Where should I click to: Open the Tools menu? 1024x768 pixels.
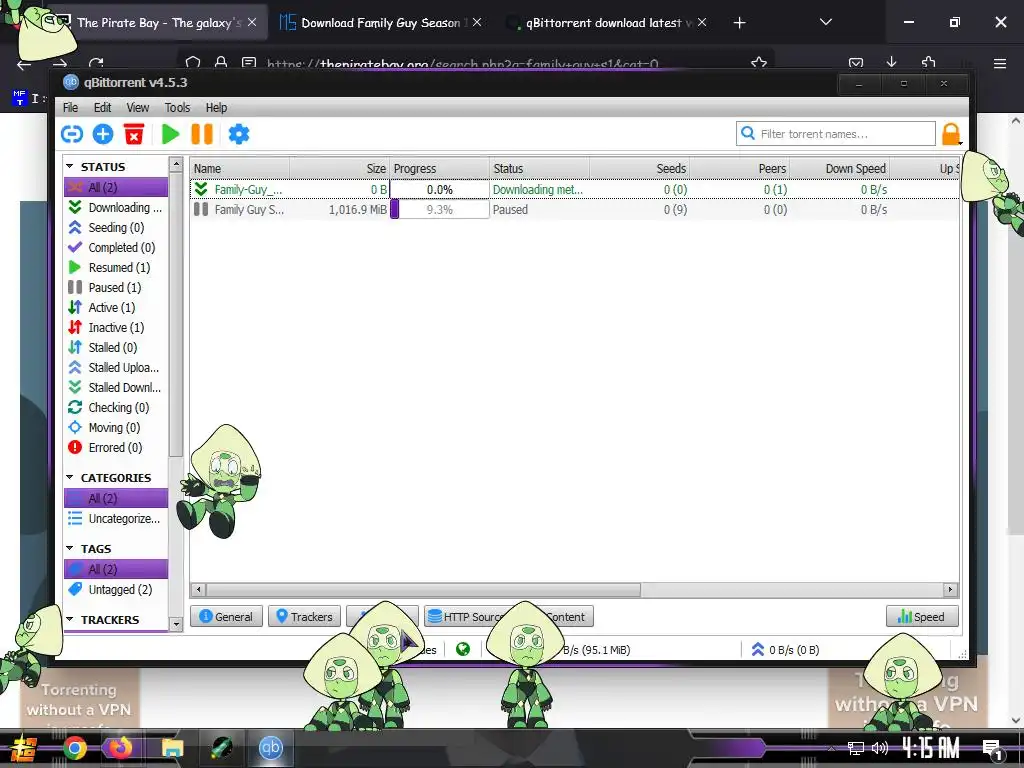point(177,108)
